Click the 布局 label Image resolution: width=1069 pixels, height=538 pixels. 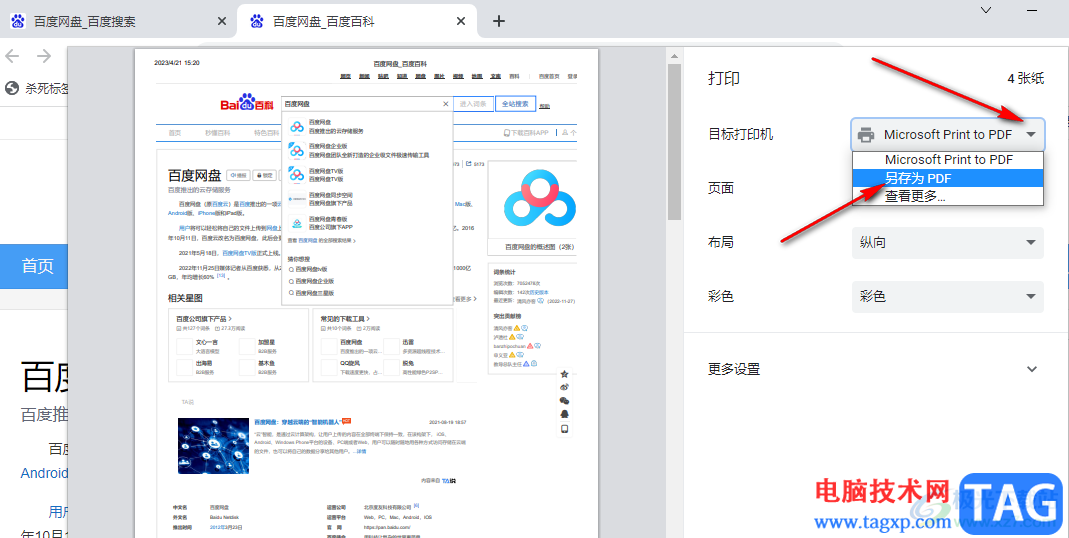(721, 243)
